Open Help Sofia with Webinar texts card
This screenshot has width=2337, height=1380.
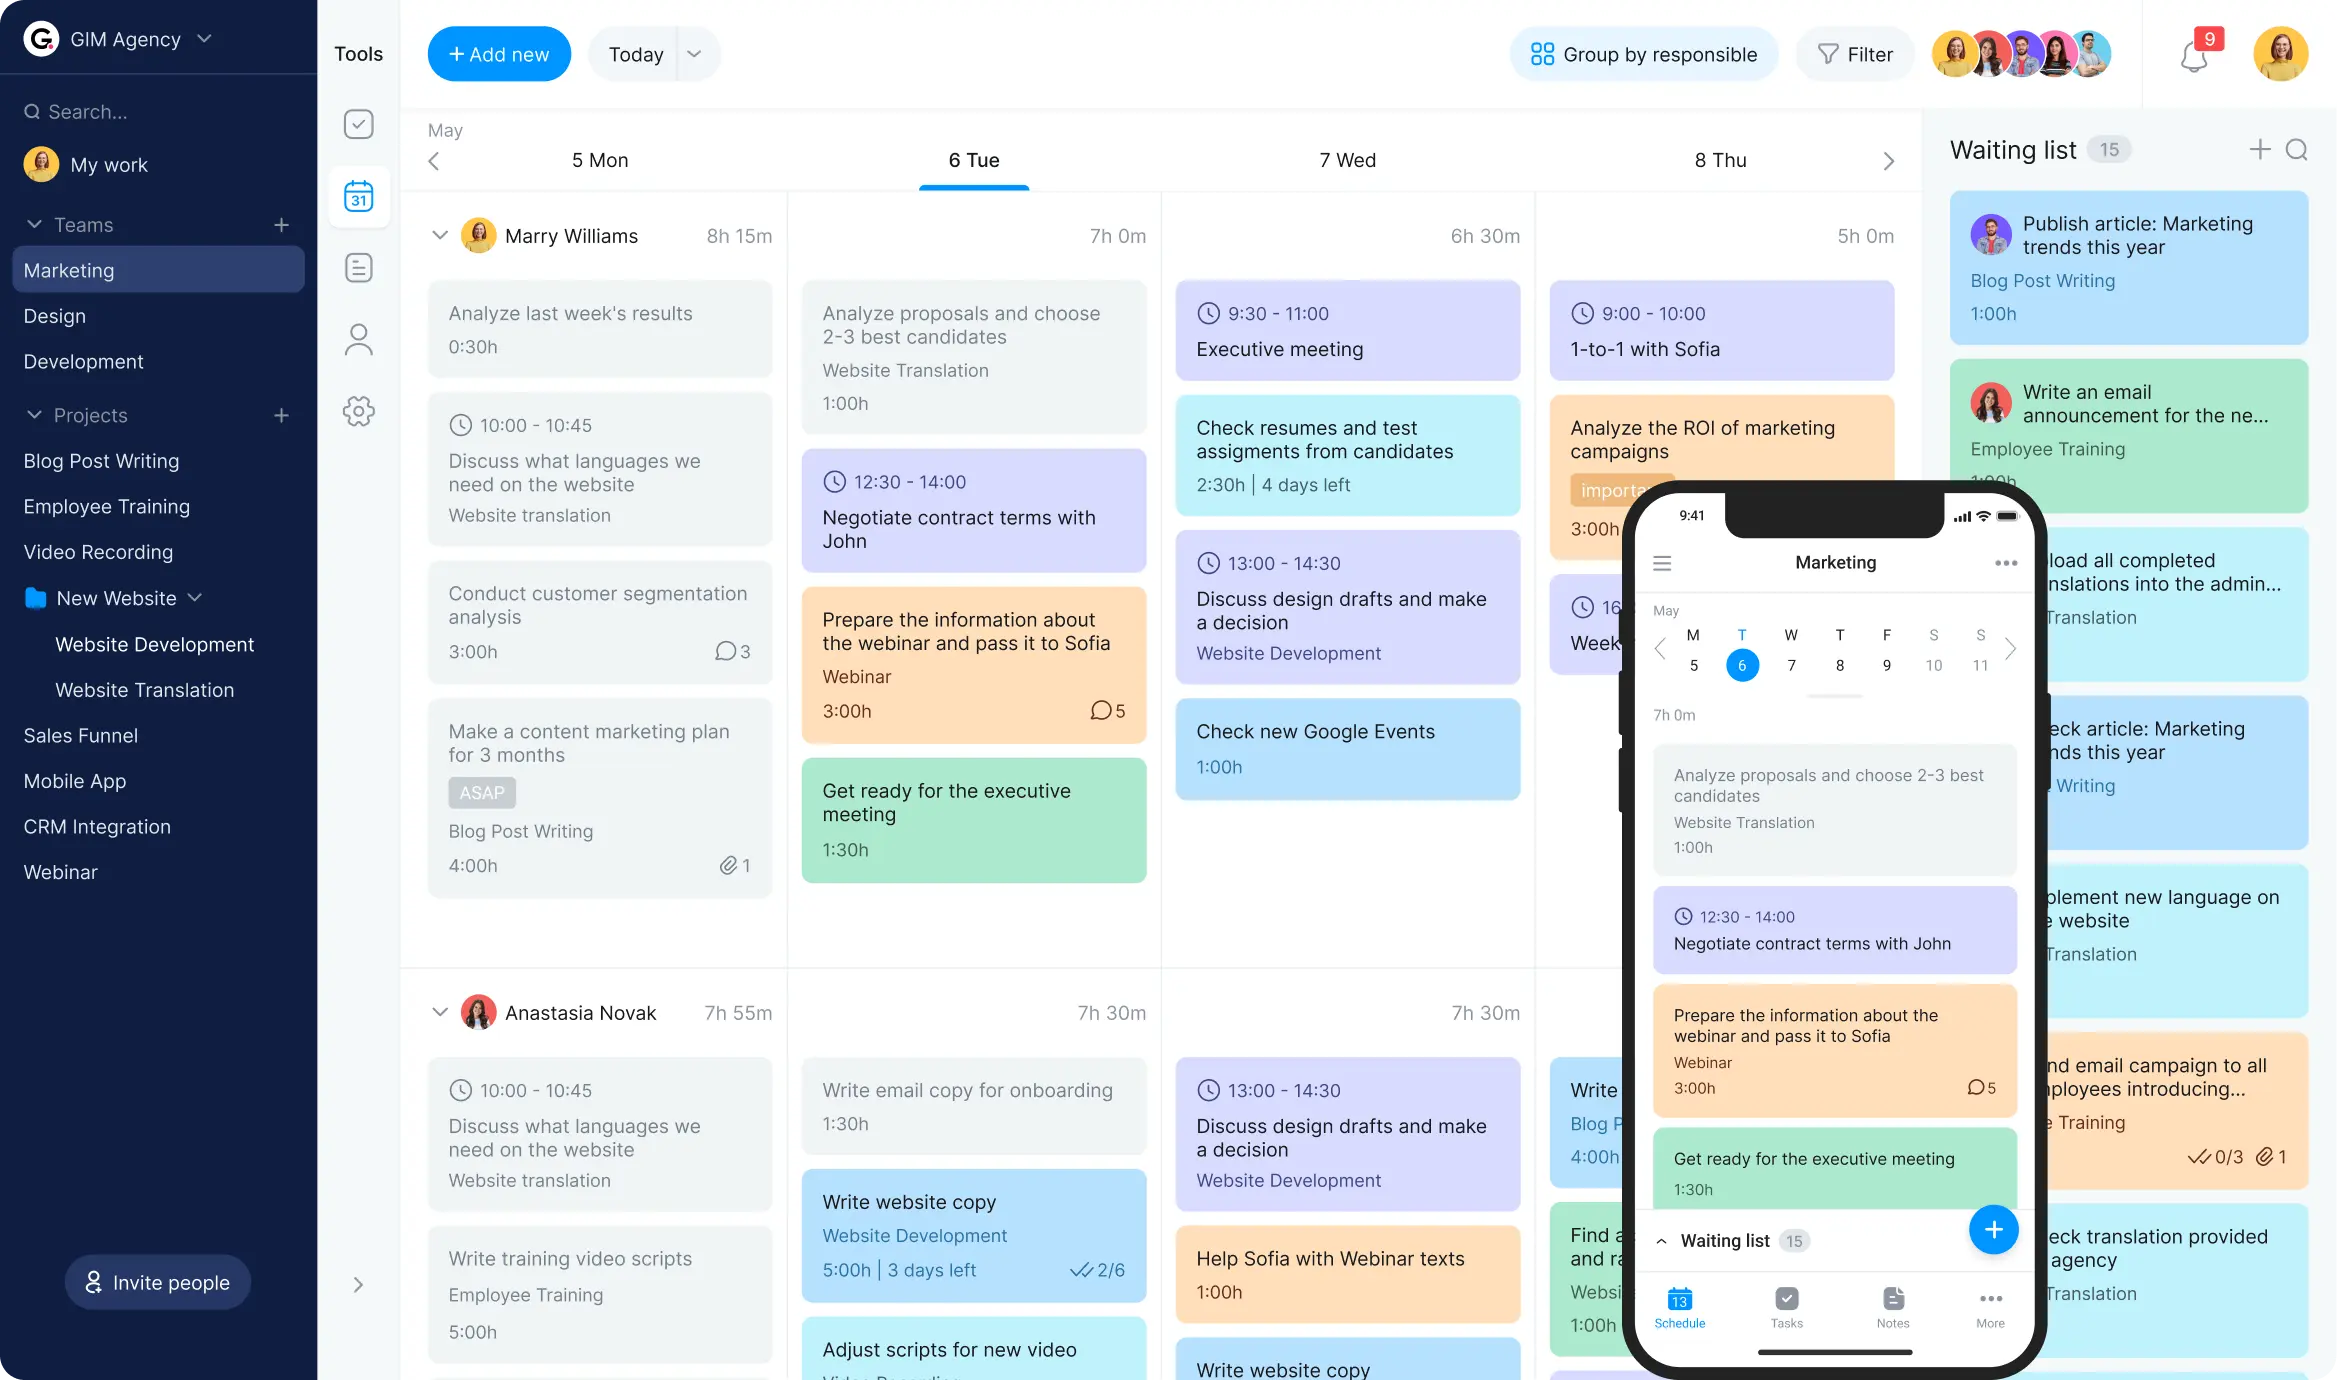[x=1347, y=1275]
